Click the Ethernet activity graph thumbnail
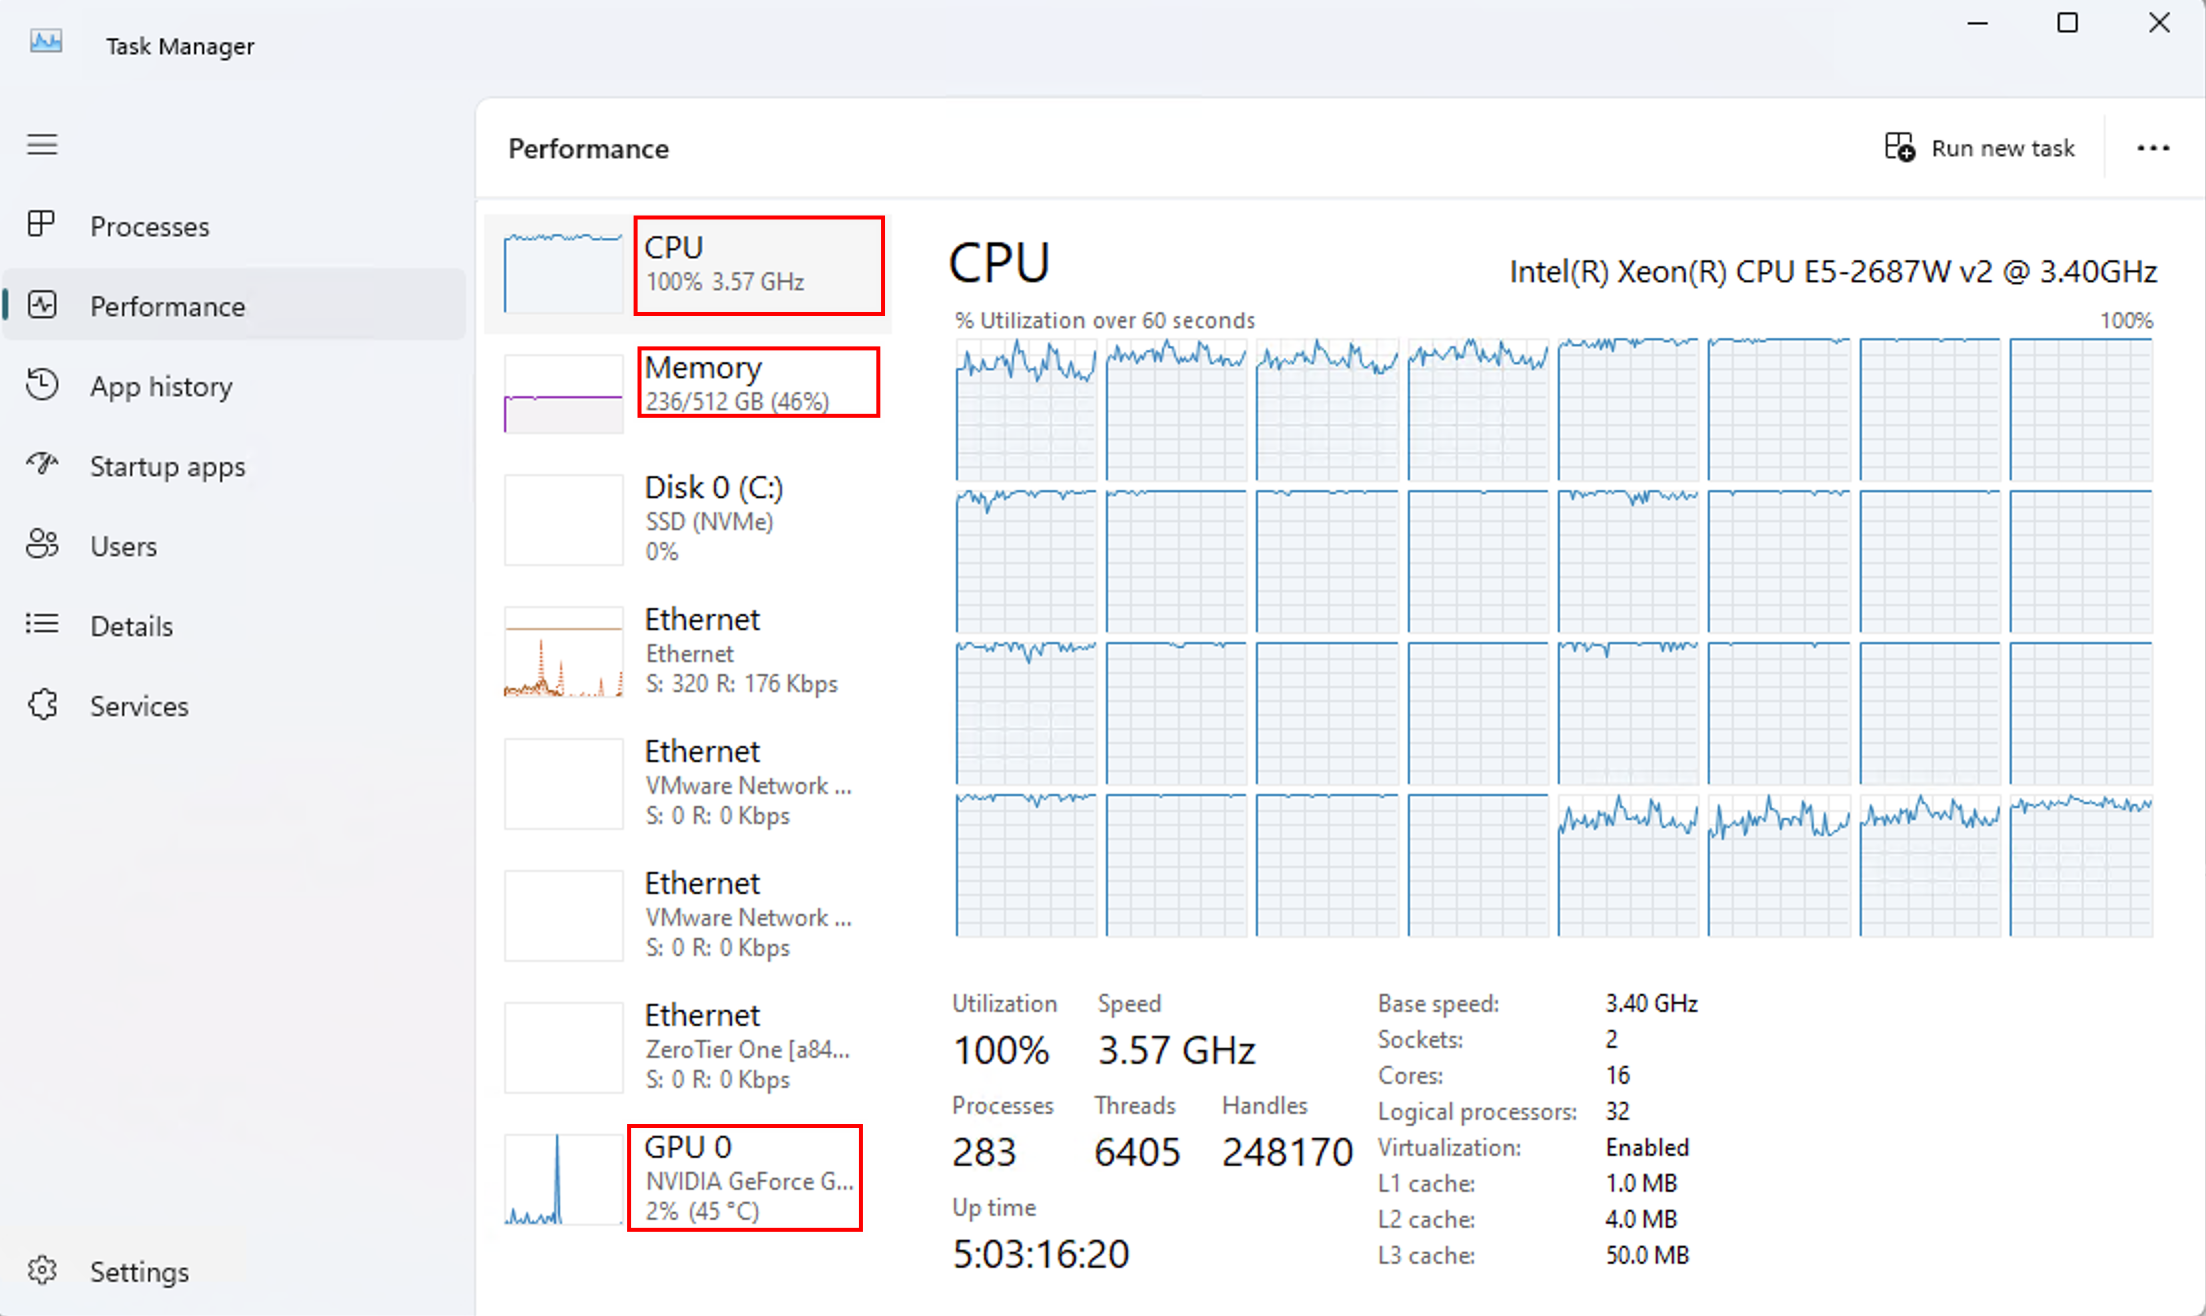This screenshot has height=1316, width=2206. click(563, 652)
